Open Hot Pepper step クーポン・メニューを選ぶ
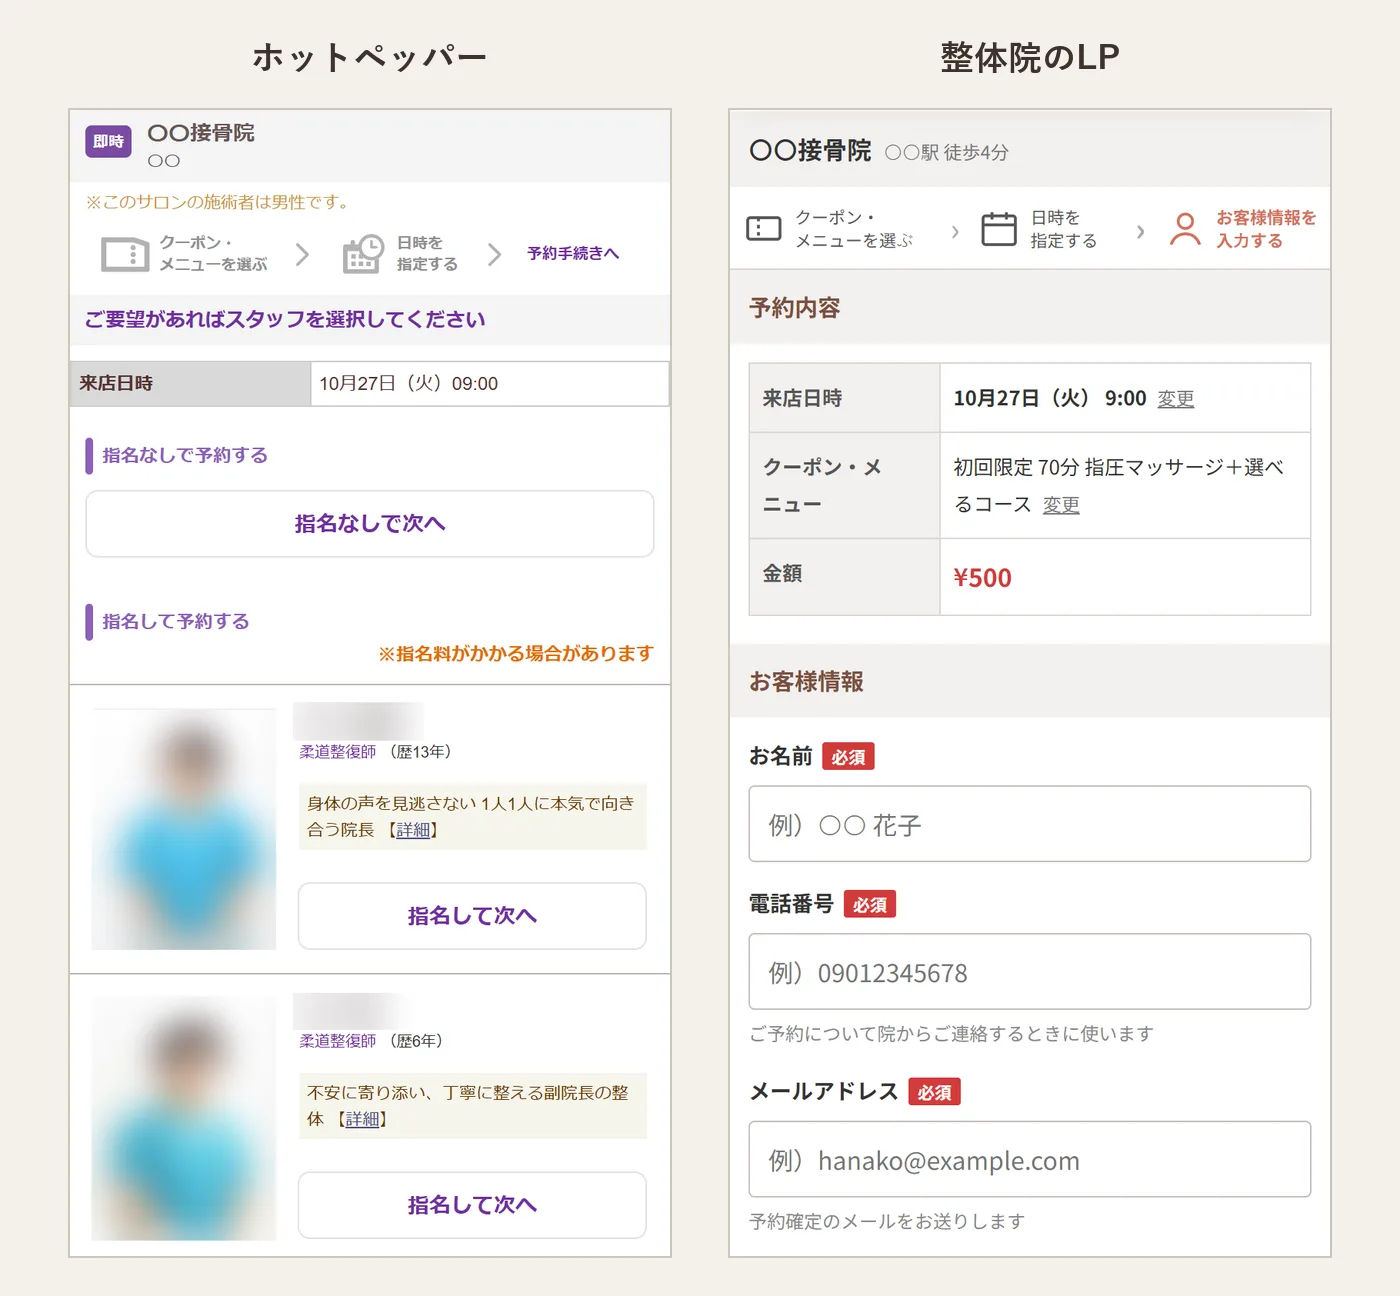 (x=213, y=254)
